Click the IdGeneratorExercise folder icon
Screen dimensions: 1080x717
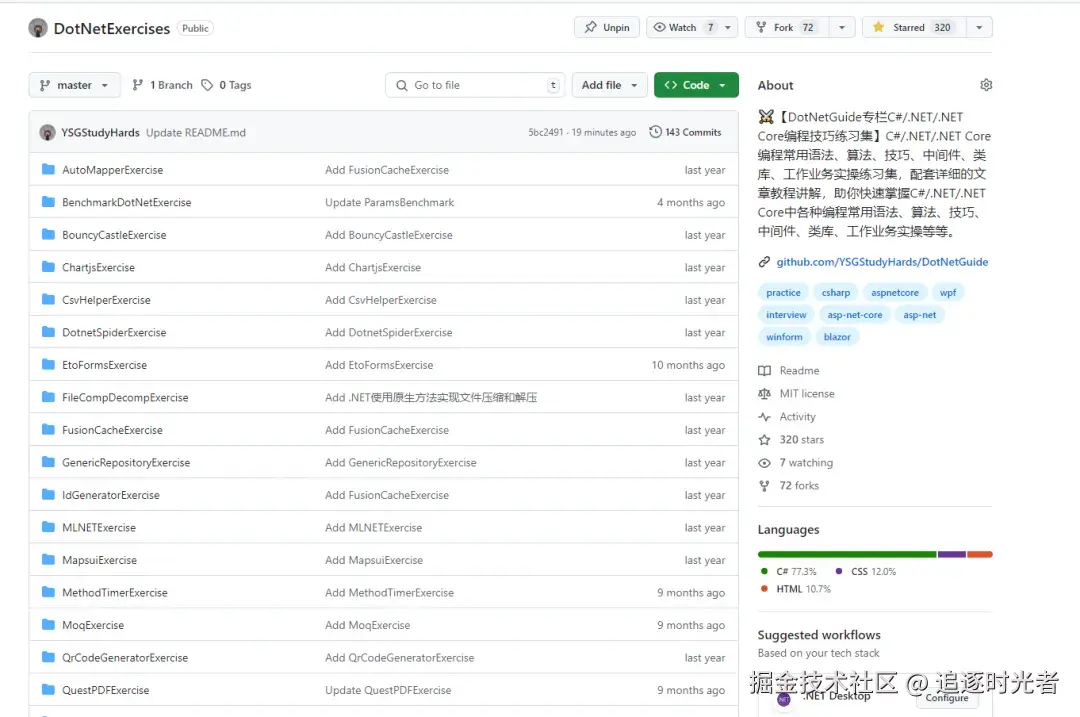48,495
